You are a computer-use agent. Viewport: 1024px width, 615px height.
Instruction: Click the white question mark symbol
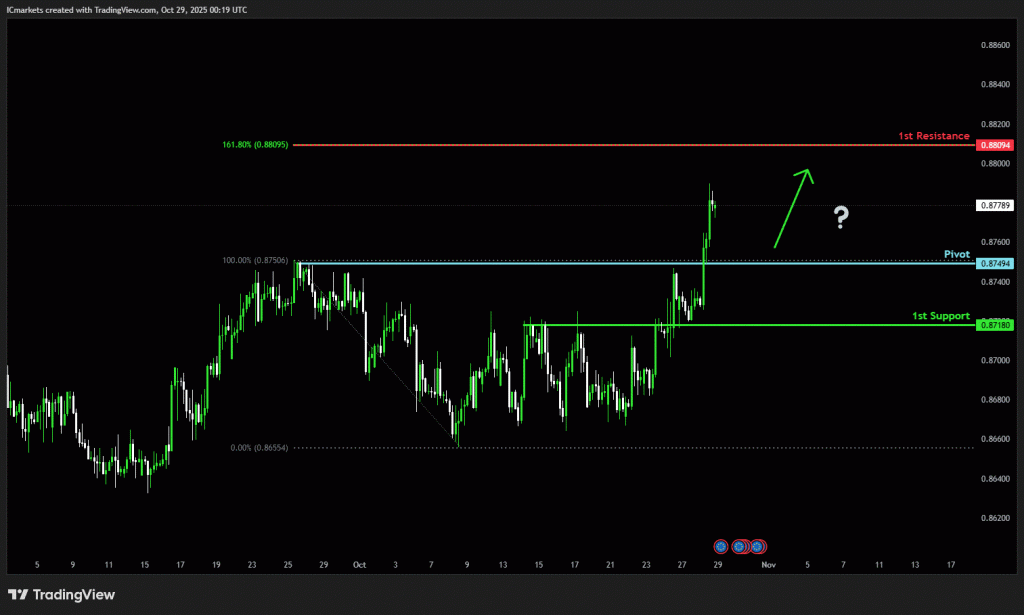pos(841,217)
